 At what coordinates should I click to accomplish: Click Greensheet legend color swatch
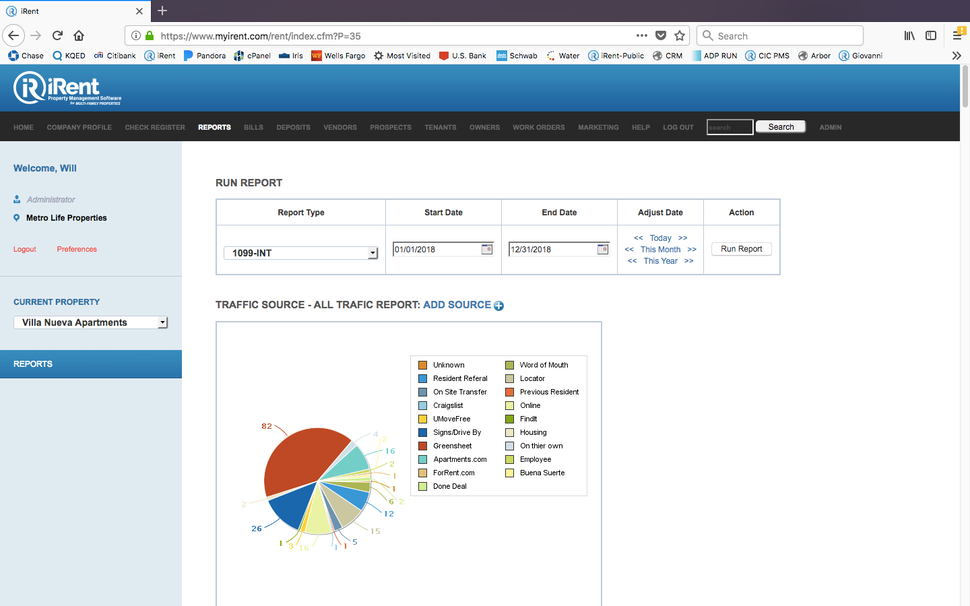[423, 446]
